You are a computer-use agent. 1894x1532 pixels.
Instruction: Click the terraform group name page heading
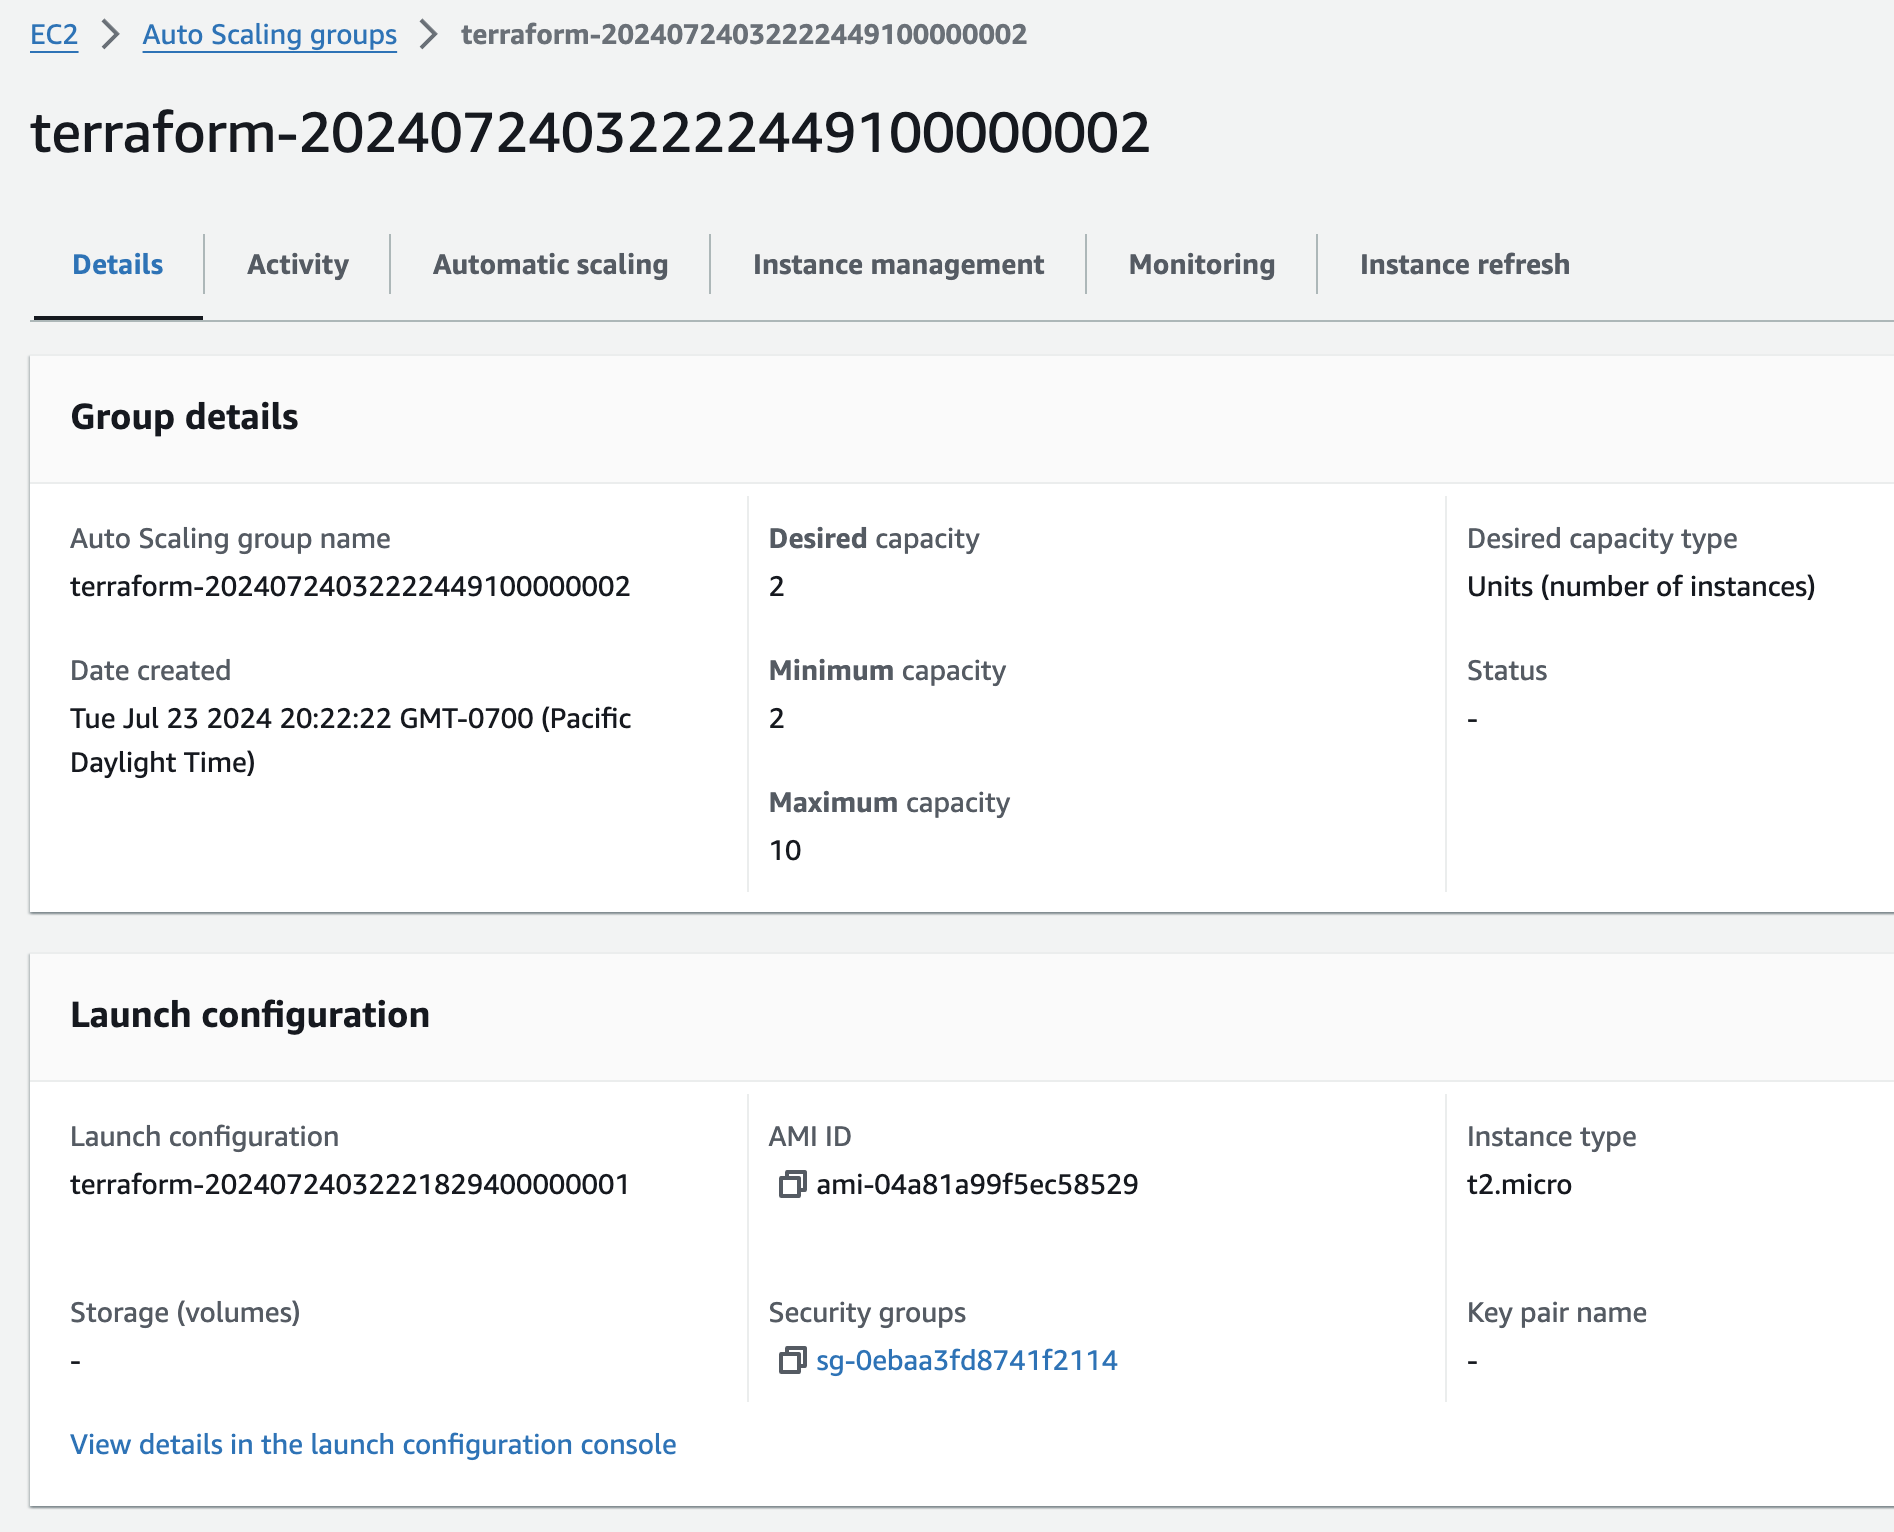[x=590, y=133]
